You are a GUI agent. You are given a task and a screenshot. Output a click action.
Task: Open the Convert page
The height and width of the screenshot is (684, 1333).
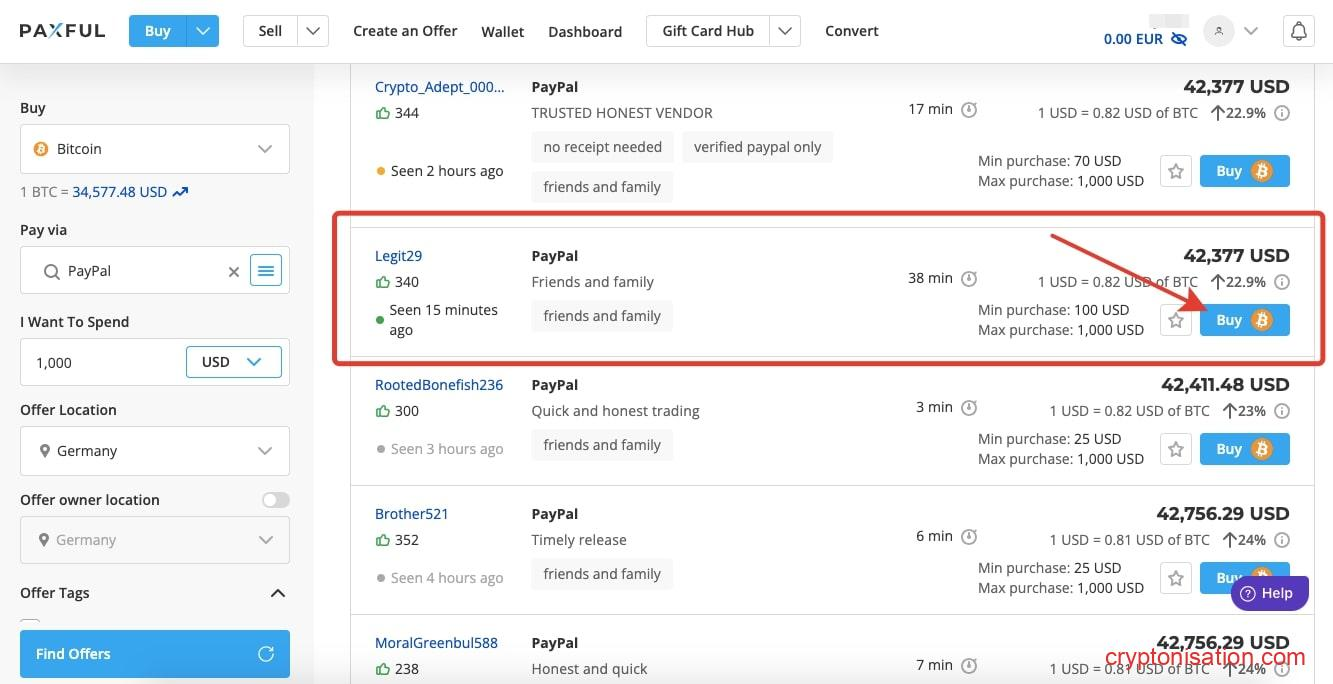851,30
